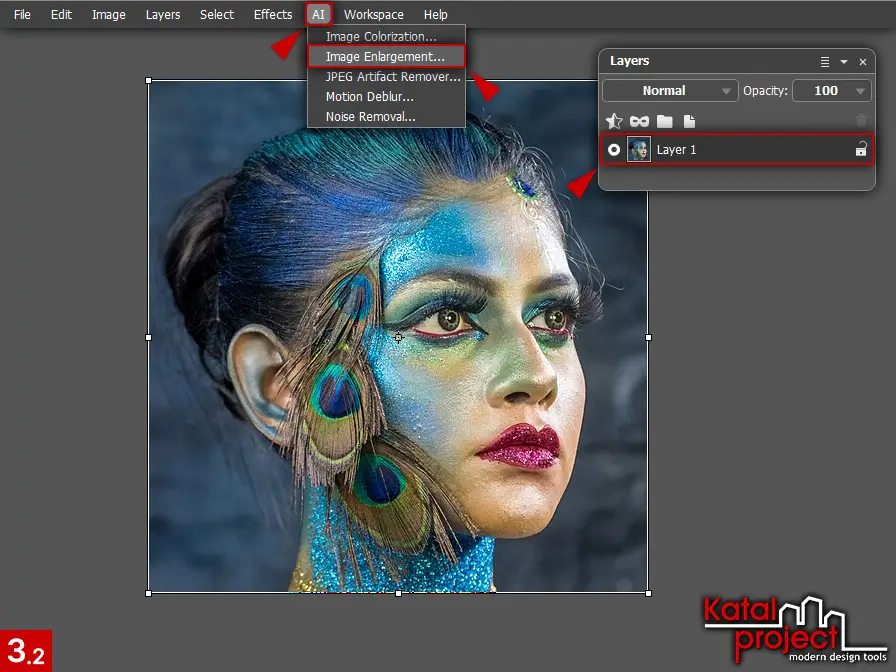Add a new layer with page icon
The height and width of the screenshot is (672, 896).
point(689,121)
